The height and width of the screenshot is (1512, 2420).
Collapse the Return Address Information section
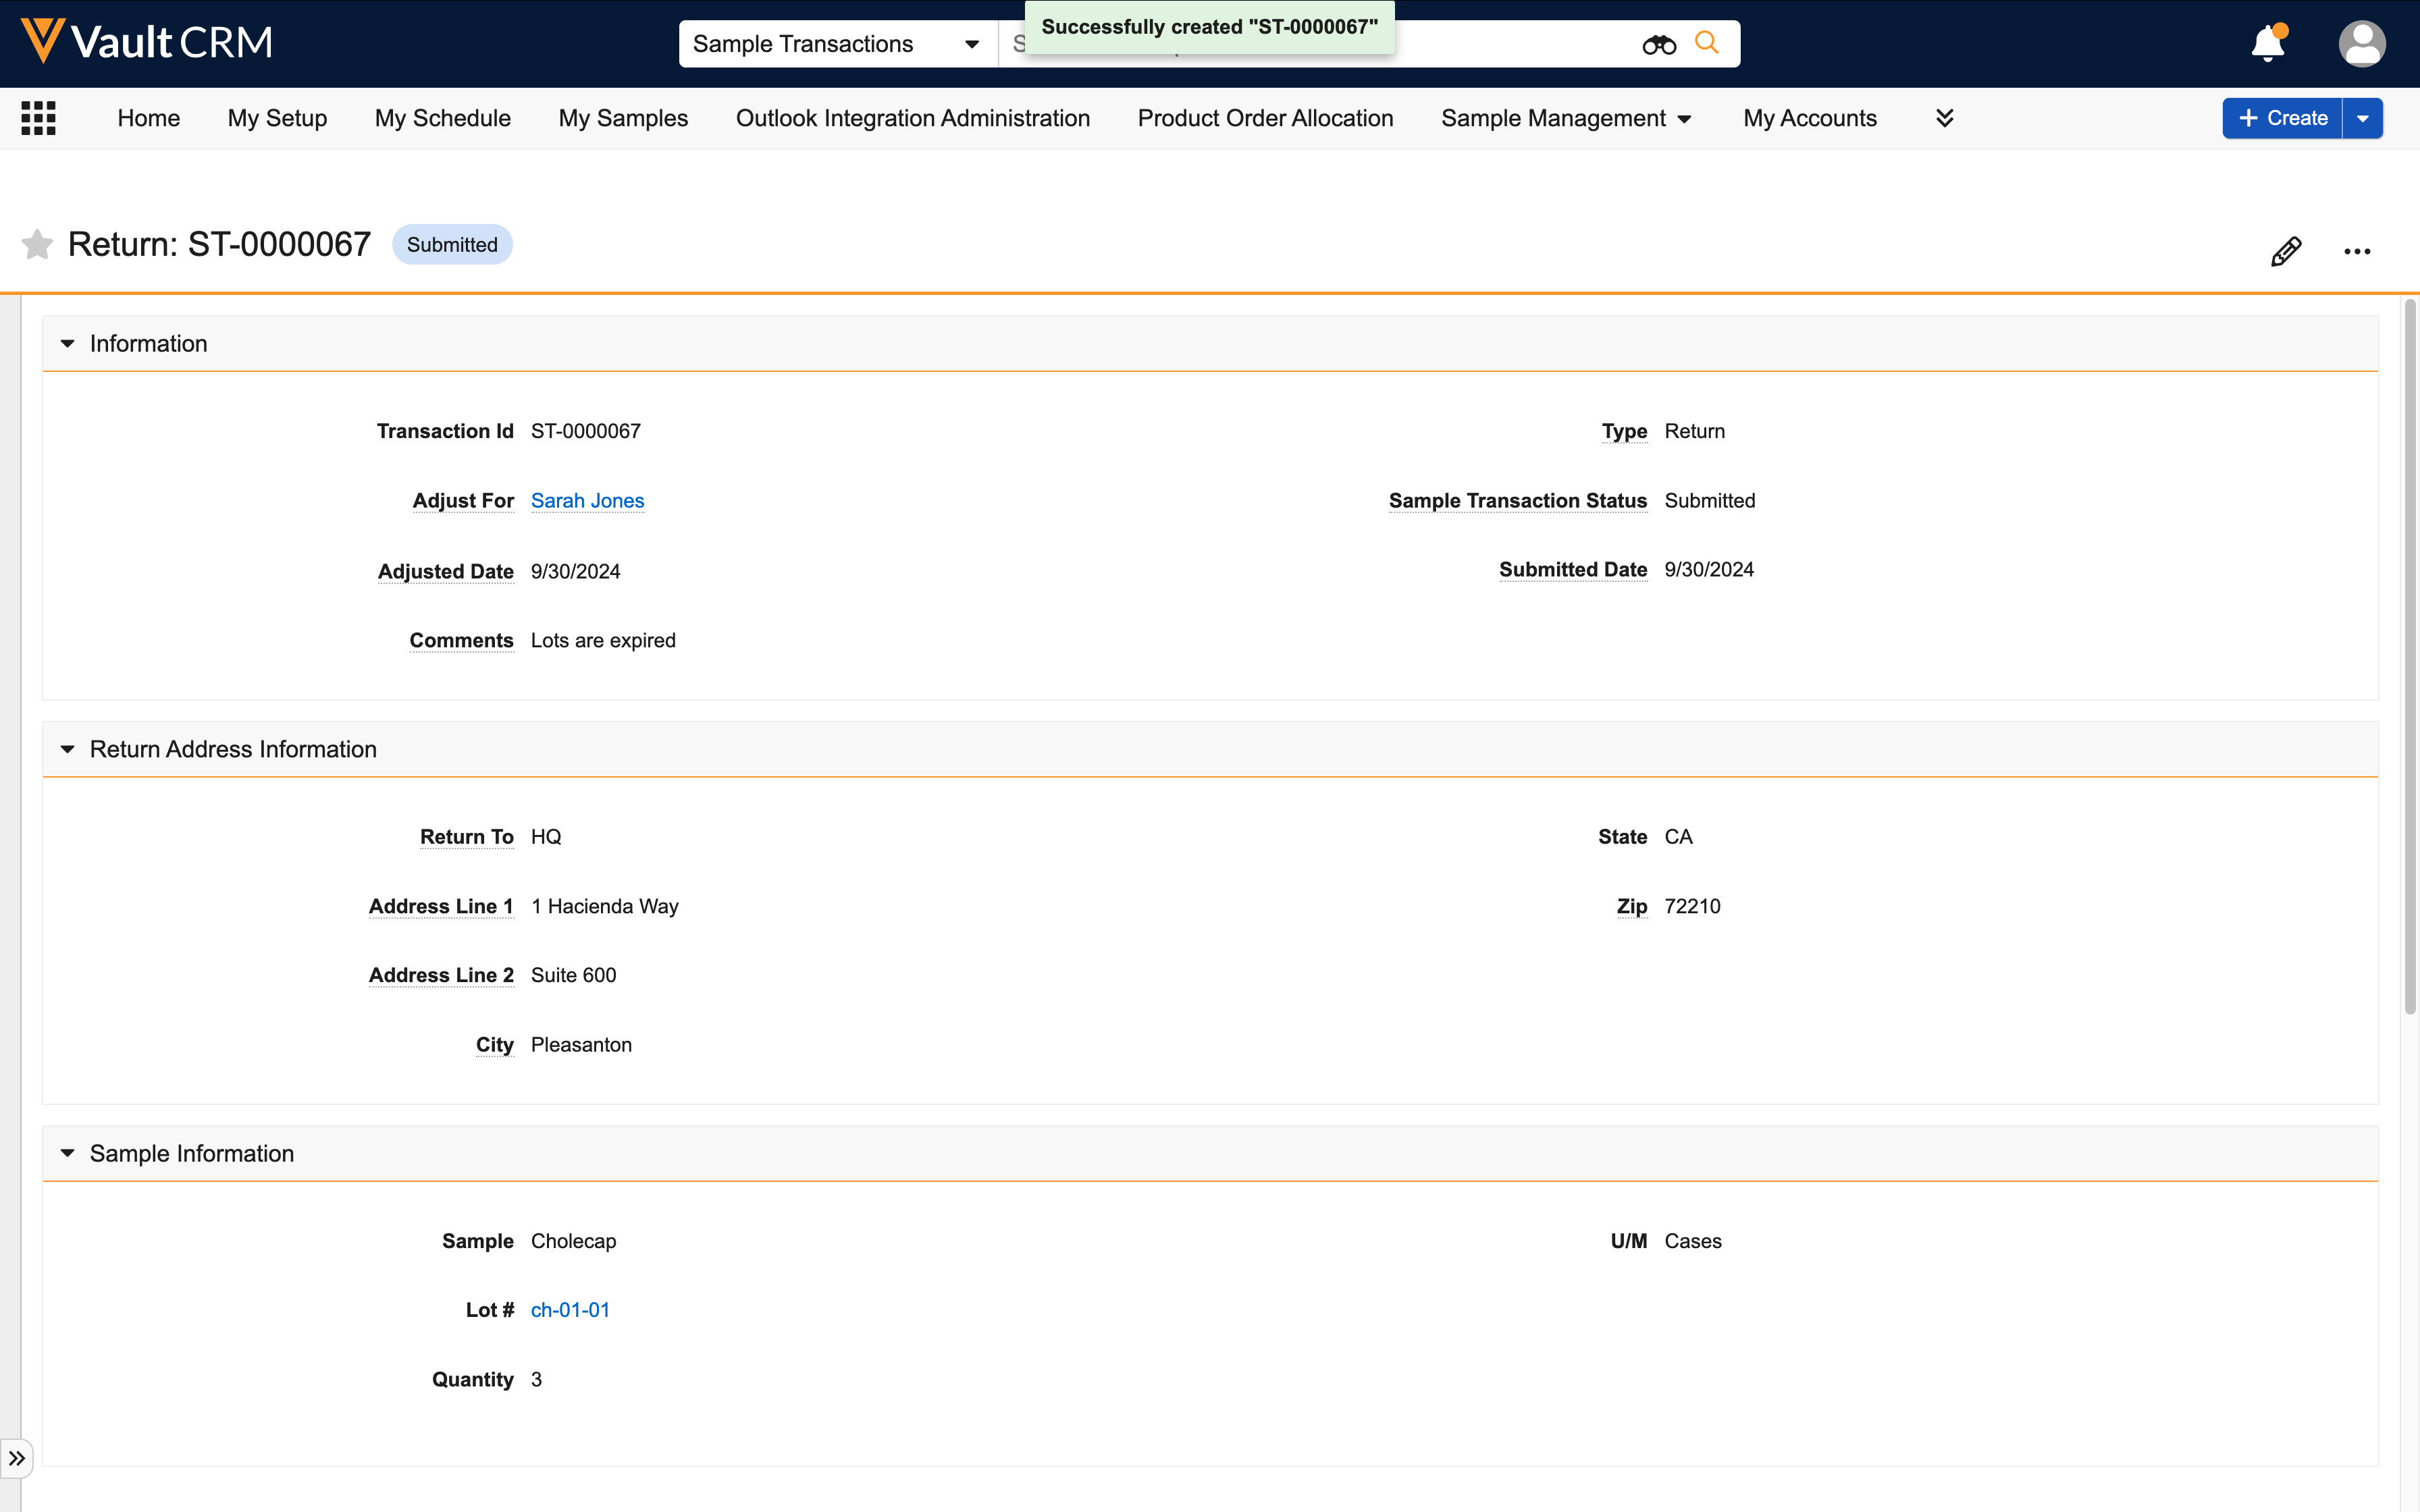(x=67, y=749)
